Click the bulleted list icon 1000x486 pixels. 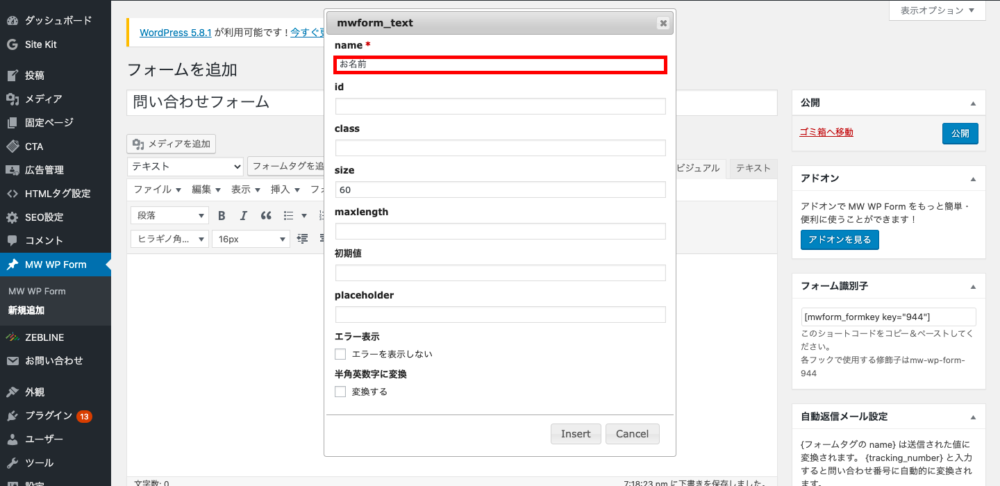289,215
